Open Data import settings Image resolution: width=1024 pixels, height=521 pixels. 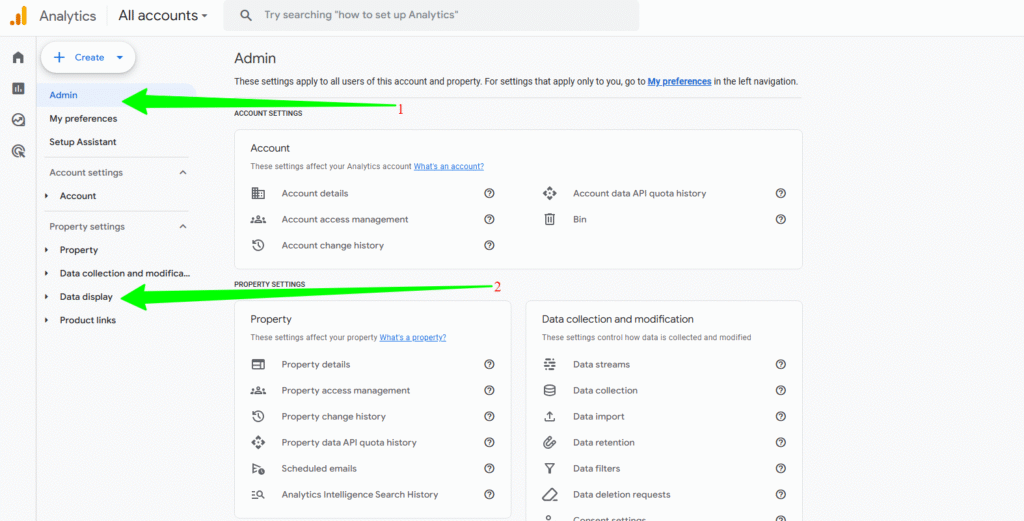click(x=599, y=417)
